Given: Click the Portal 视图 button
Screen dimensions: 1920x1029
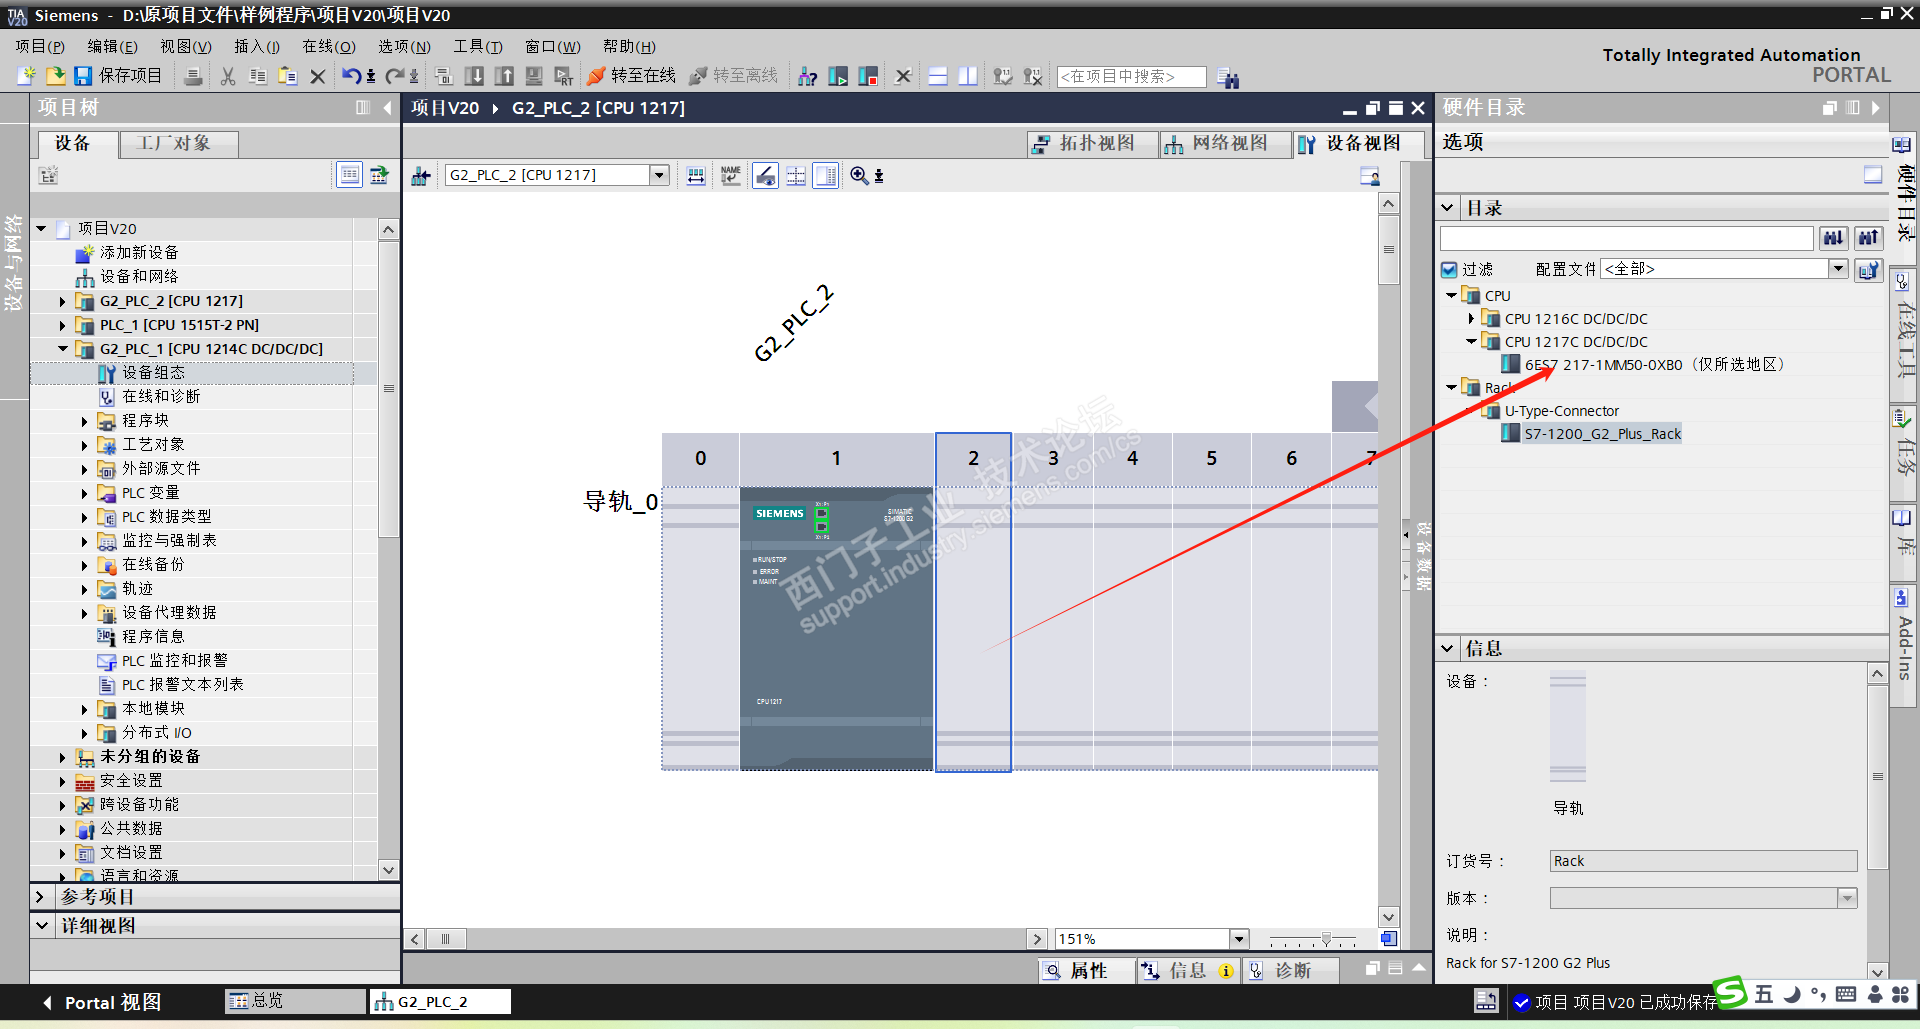Looking at the screenshot, I should point(101,1002).
